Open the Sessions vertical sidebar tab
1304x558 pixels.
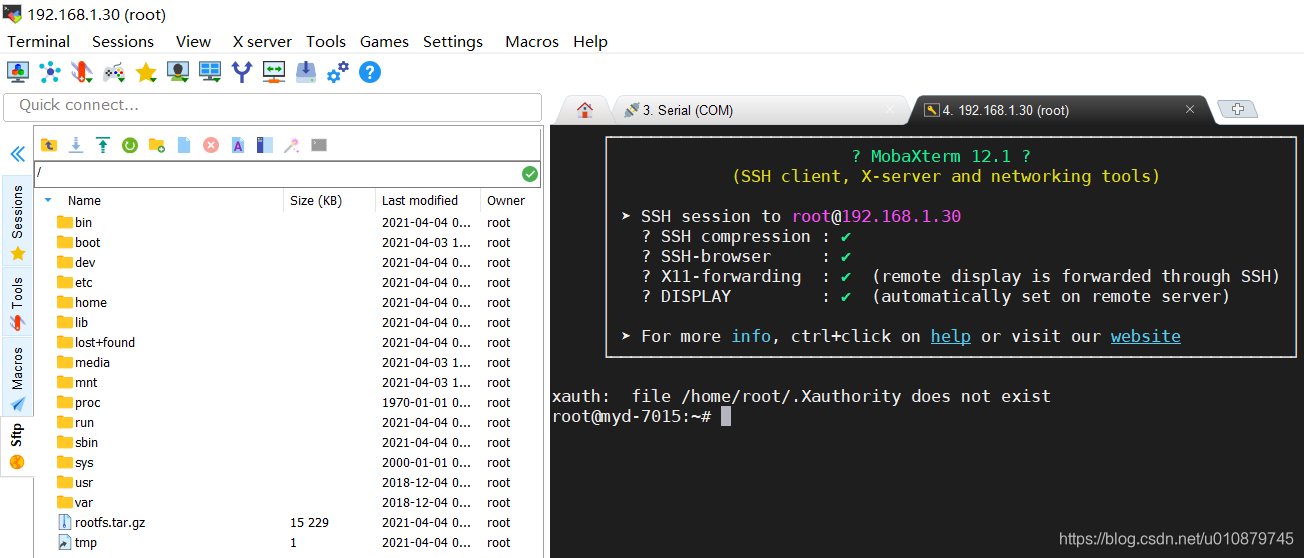coord(17,221)
